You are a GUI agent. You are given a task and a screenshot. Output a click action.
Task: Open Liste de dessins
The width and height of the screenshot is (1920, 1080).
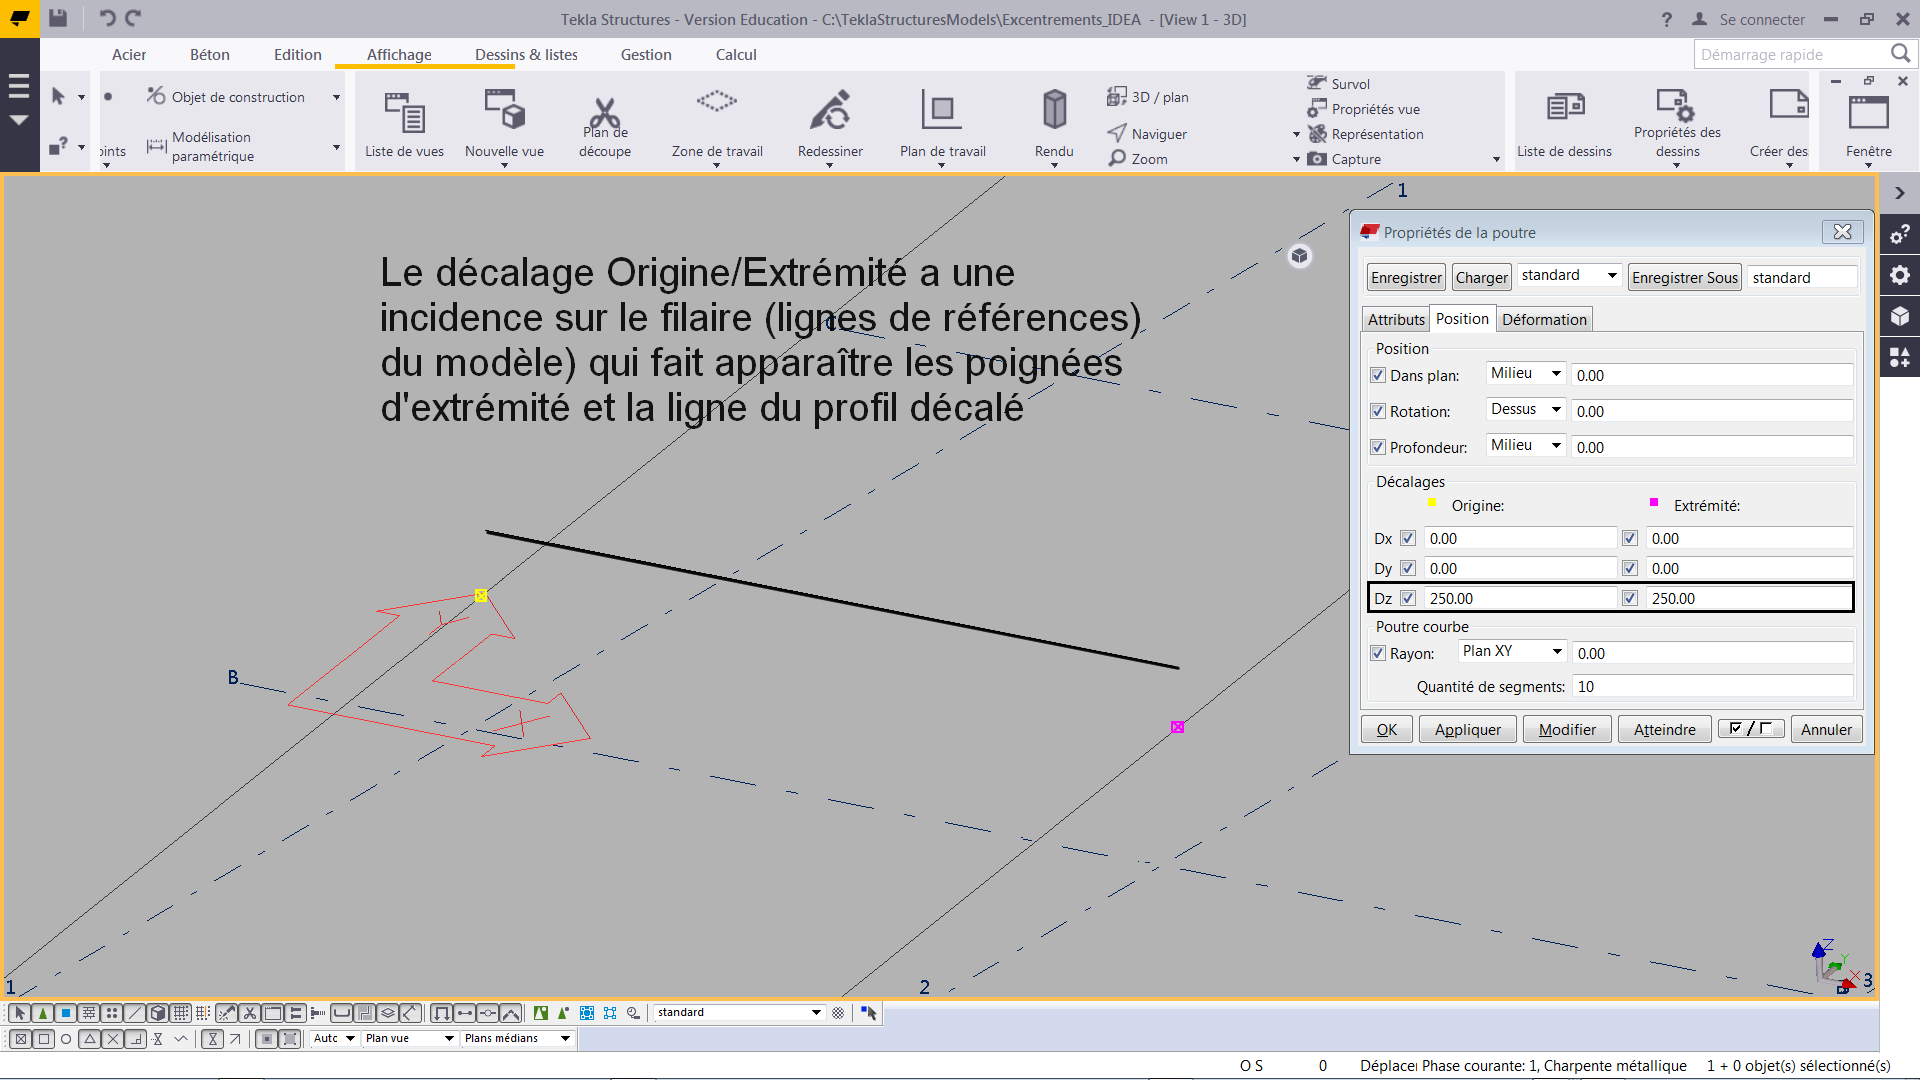pyautogui.click(x=1565, y=123)
